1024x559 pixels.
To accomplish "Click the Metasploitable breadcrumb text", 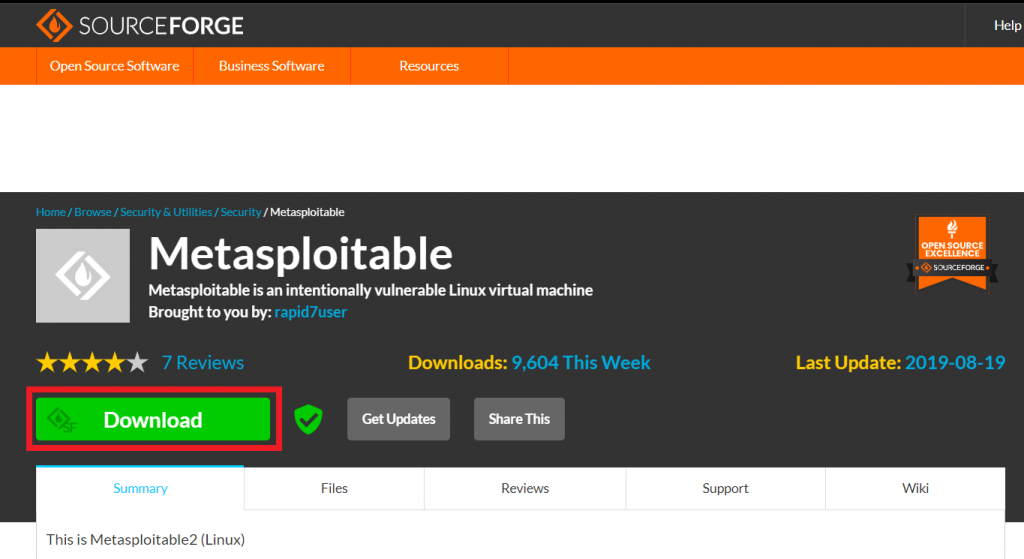I will point(307,212).
